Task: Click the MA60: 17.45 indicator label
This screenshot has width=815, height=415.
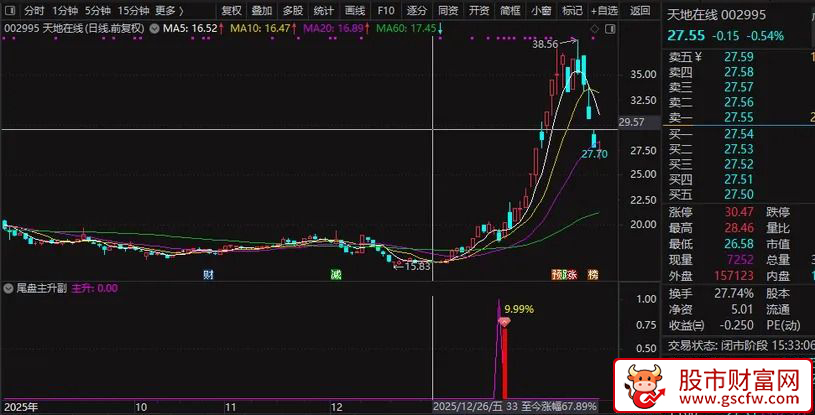Action: 406,29
